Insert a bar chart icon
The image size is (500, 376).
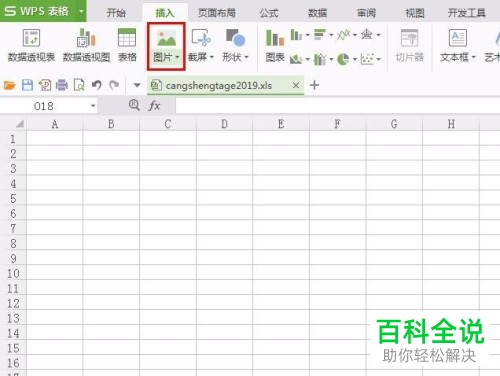click(320, 34)
